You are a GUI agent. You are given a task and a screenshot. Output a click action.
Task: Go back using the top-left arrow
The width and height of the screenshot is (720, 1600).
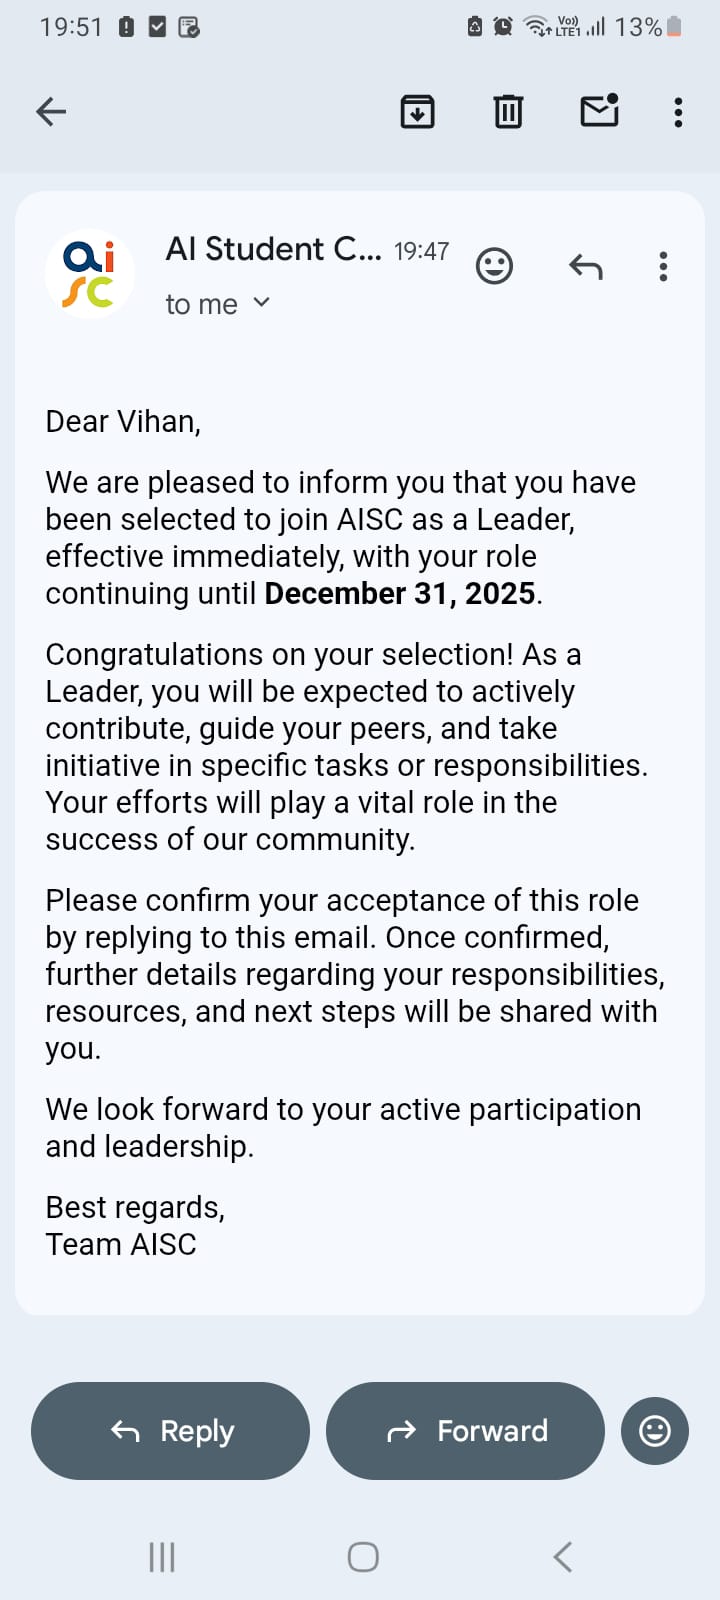[x=51, y=111]
